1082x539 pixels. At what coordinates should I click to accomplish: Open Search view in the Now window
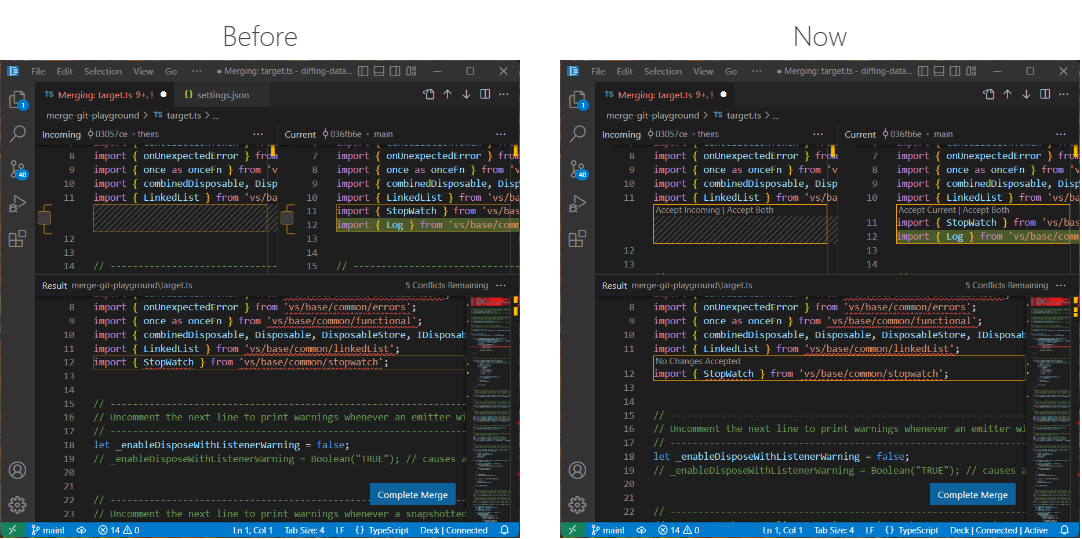point(577,134)
